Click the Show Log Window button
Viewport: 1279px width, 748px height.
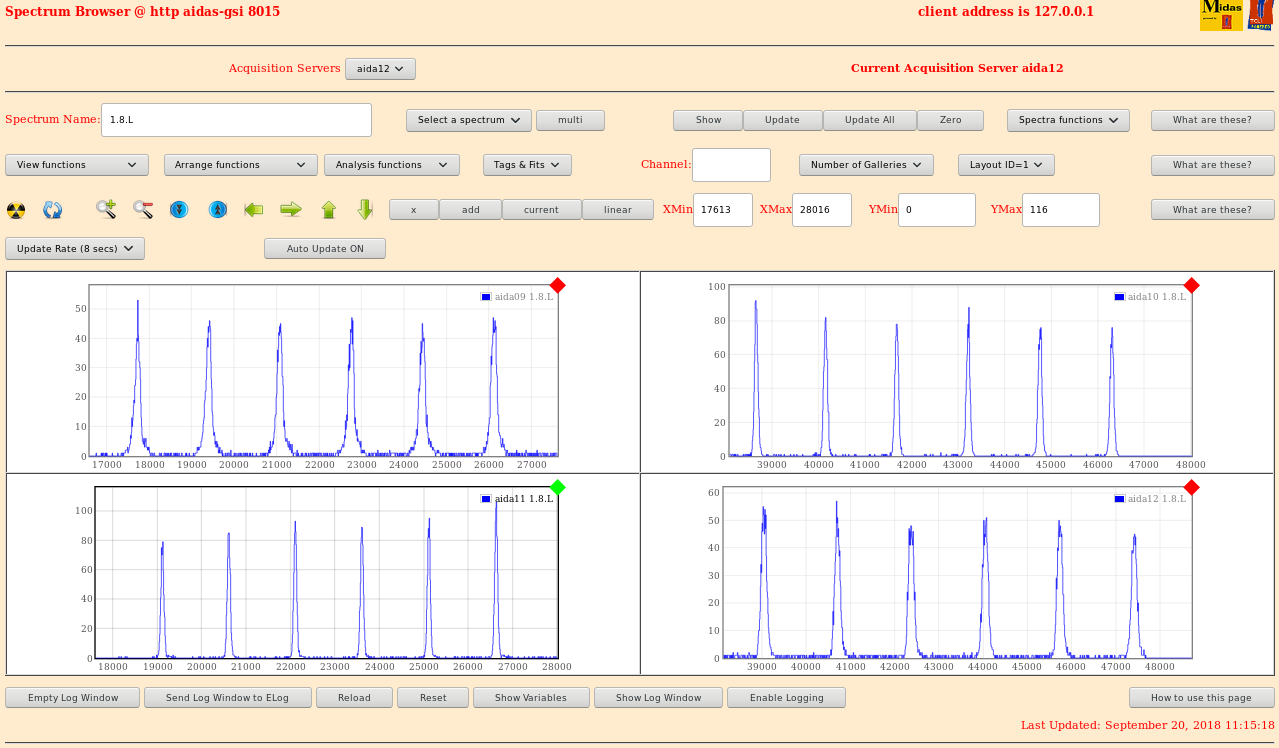(658, 698)
